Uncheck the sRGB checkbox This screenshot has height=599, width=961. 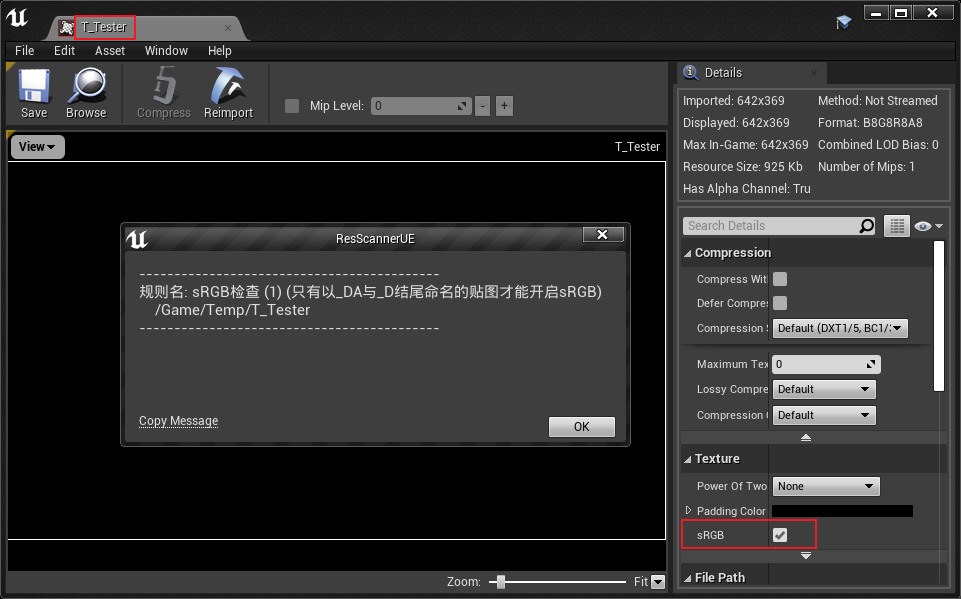coord(780,535)
